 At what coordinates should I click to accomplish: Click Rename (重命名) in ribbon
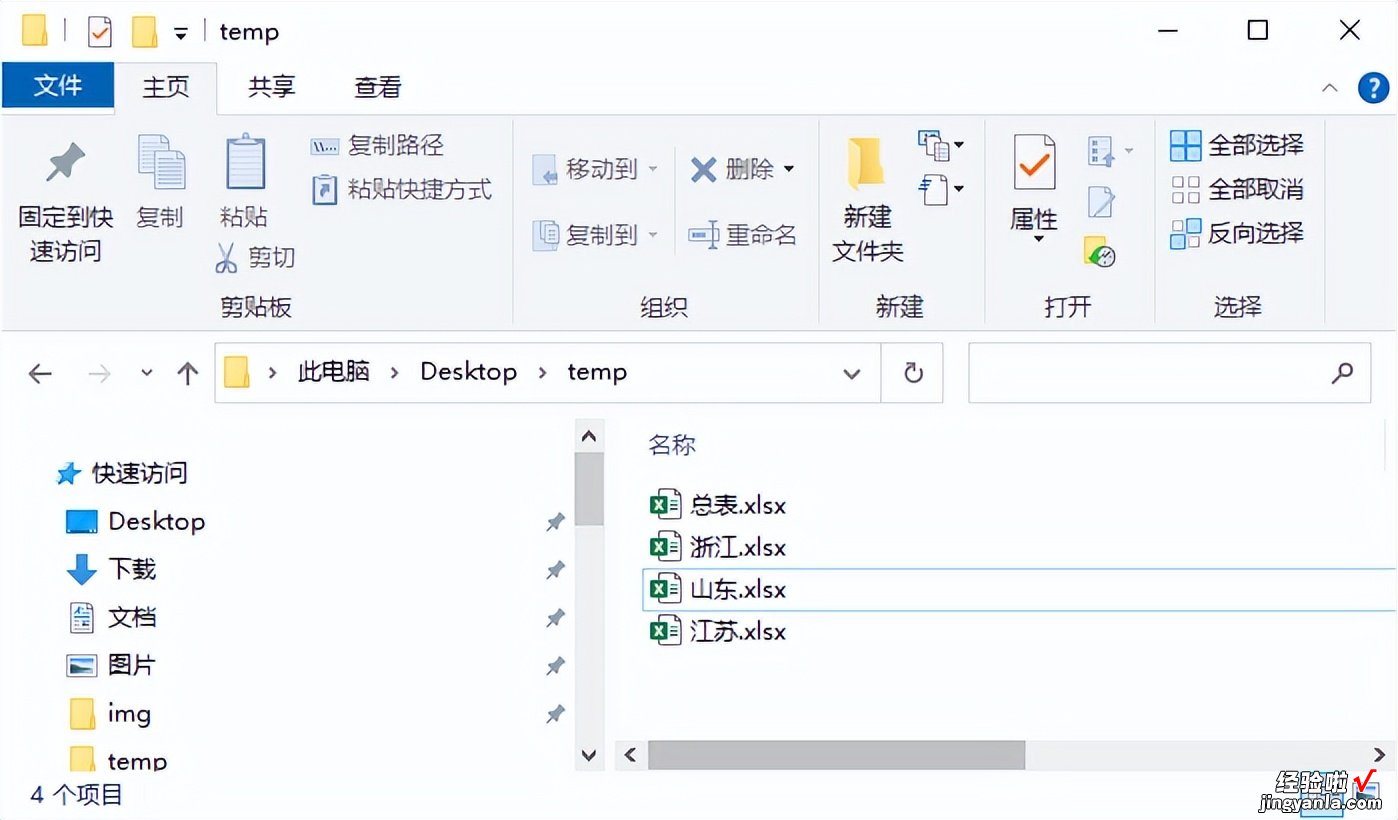click(x=743, y=236)
